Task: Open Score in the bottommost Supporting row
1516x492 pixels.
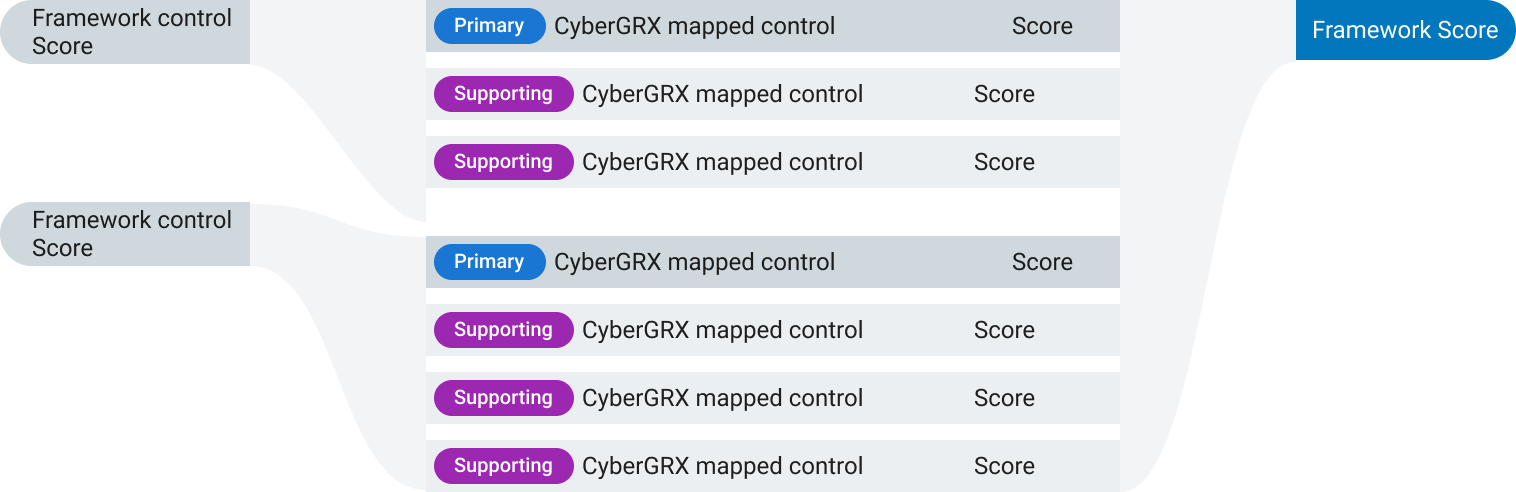Action: [1004, 466]
